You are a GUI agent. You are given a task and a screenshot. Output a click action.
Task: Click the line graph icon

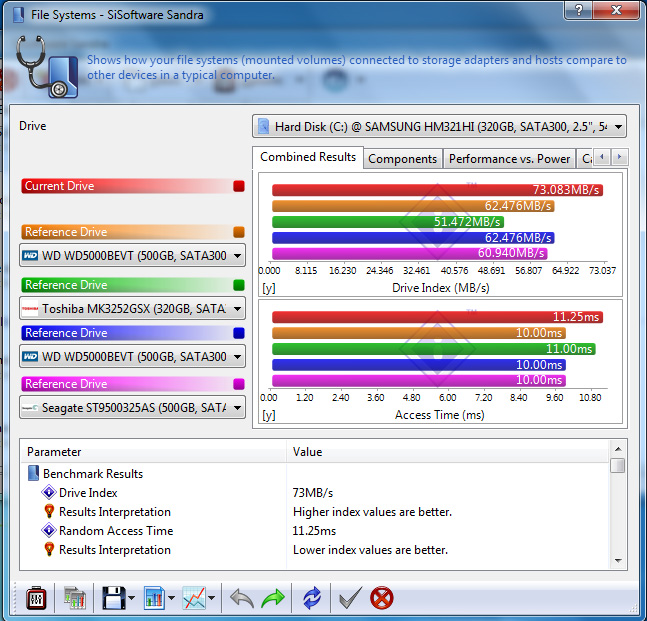pyautogui.click(x=194, y=598)
